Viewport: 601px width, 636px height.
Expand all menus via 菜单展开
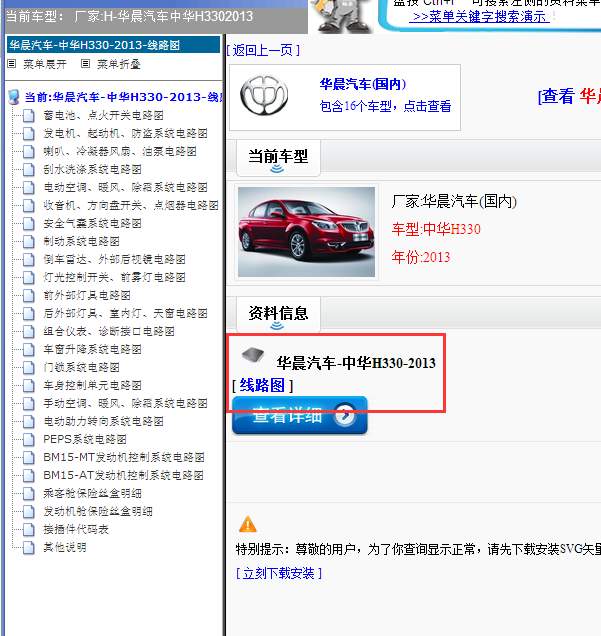pyautogui.click(x=45, y=64)
